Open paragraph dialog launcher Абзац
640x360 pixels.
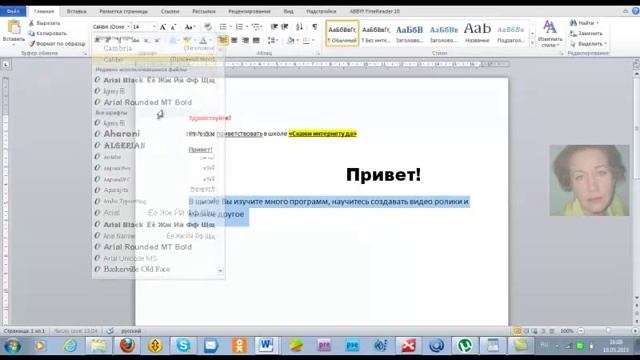[x=318, y=53]
